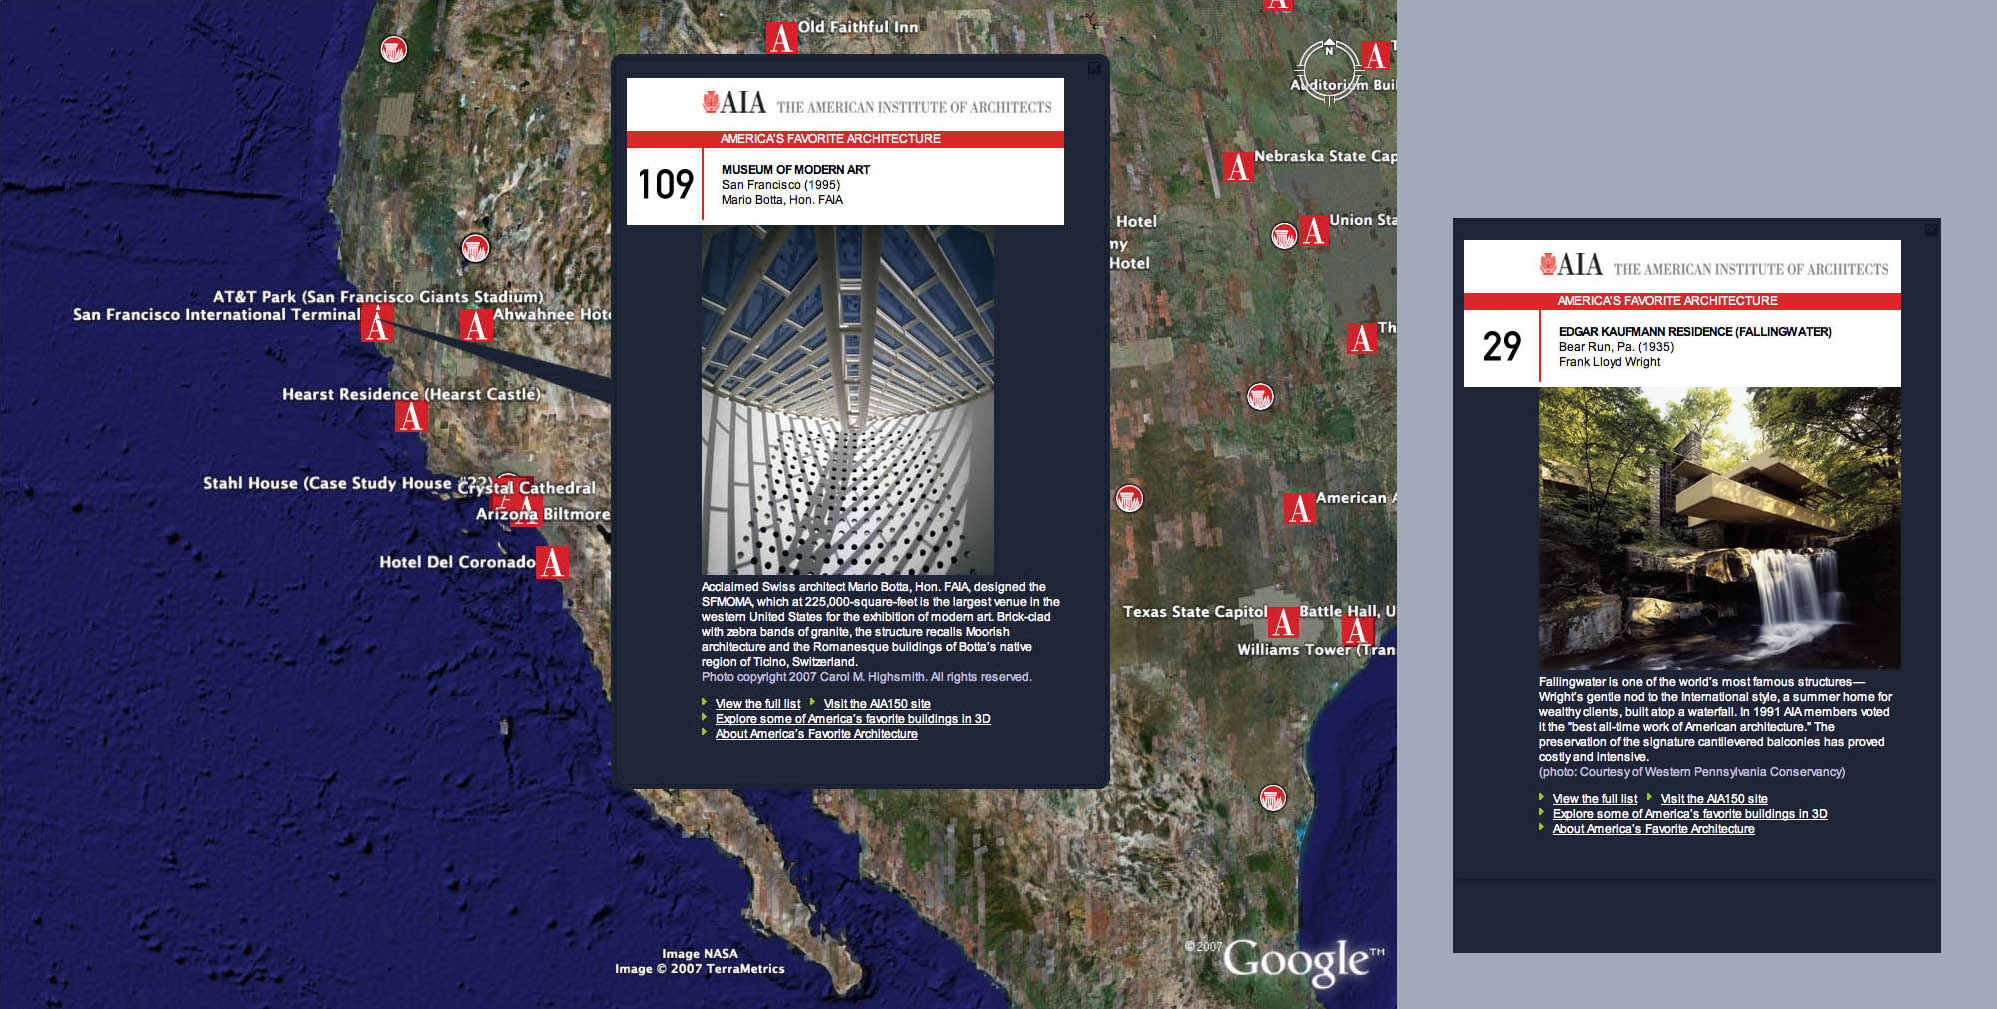Open the Williams Tower A placemark
Viewport: 1997px width, 1009px height.
(x=1356, y=630)
